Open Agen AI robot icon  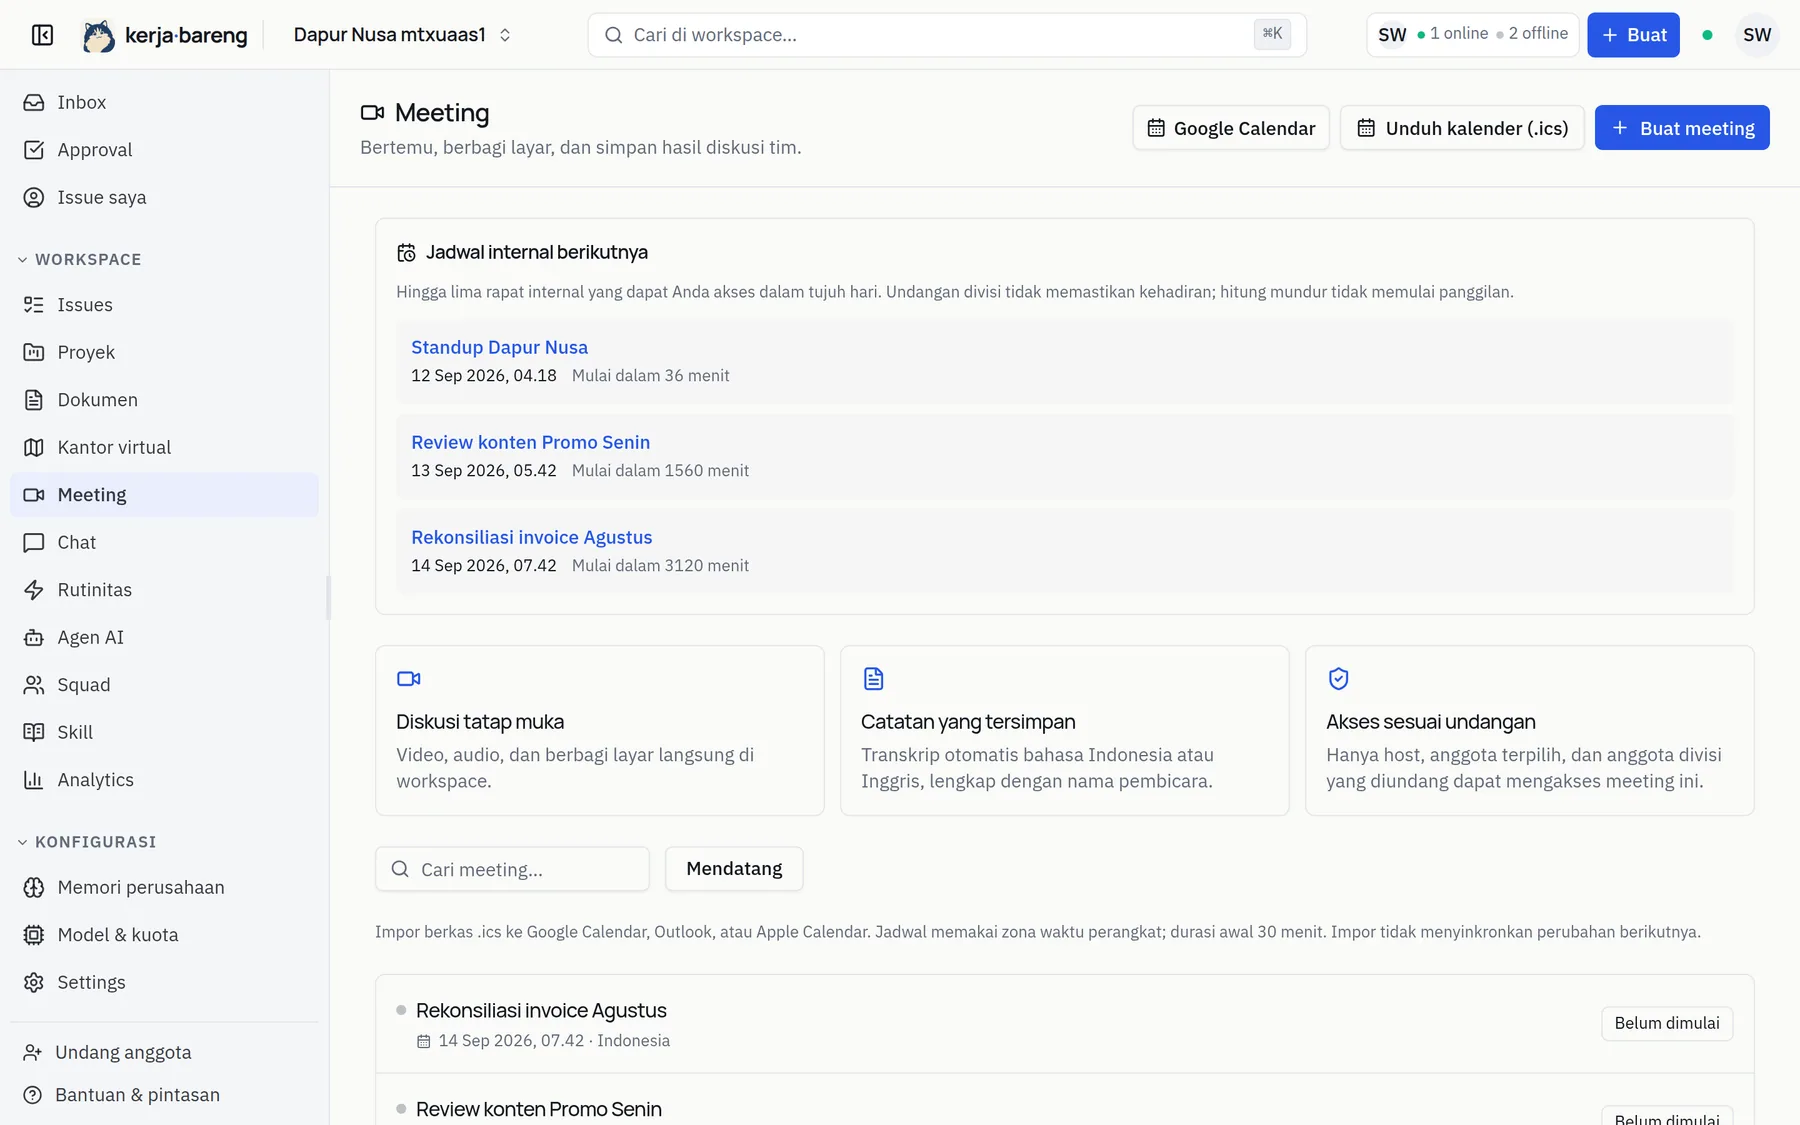tap(34, 637)
